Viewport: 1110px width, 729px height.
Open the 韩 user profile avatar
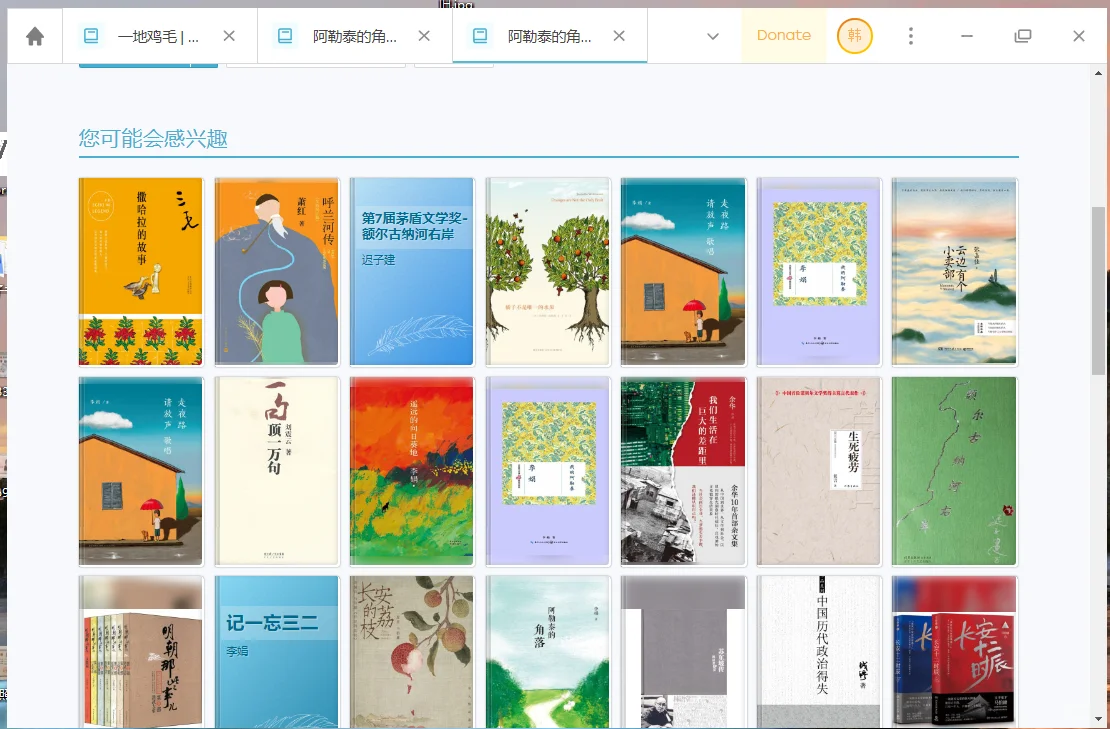[854, 35]
